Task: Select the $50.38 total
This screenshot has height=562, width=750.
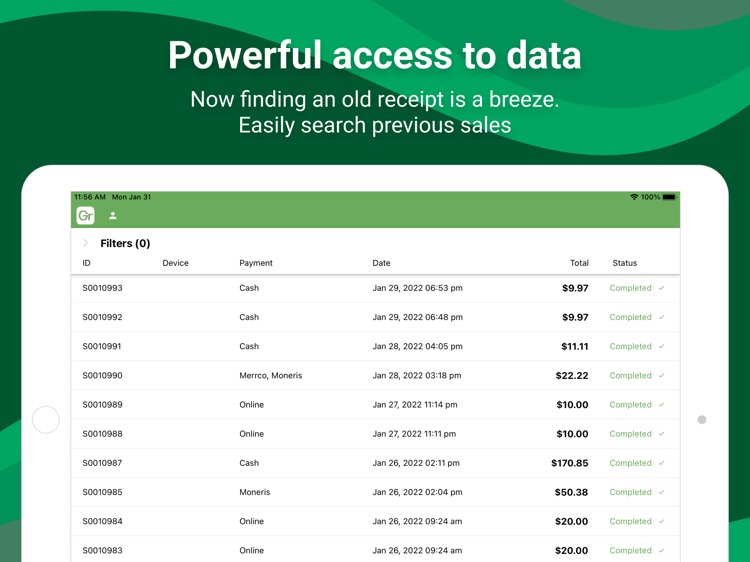Action: click(572, 492)
